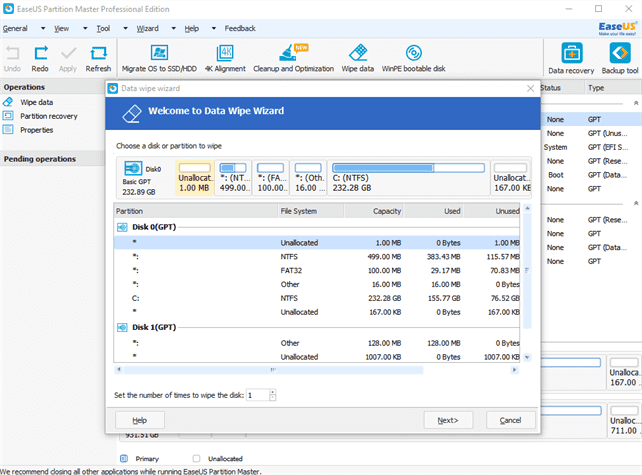Click the Disk 1(GPT) tree icon
This screenshot has height=475, width=642.
click(122, 328)
